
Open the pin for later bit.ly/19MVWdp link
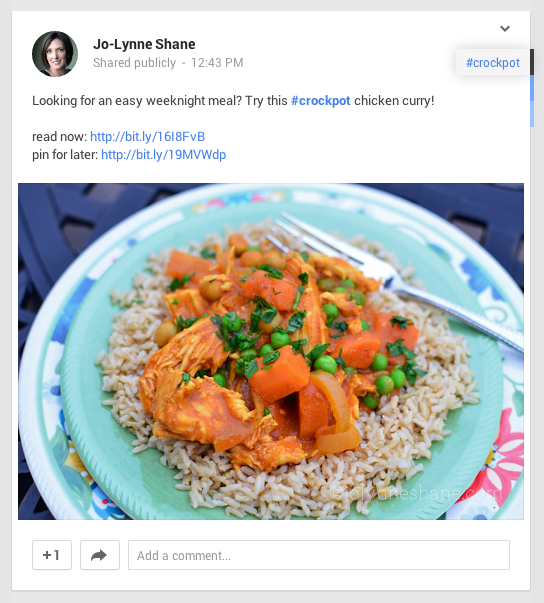[x=163, y=155]
